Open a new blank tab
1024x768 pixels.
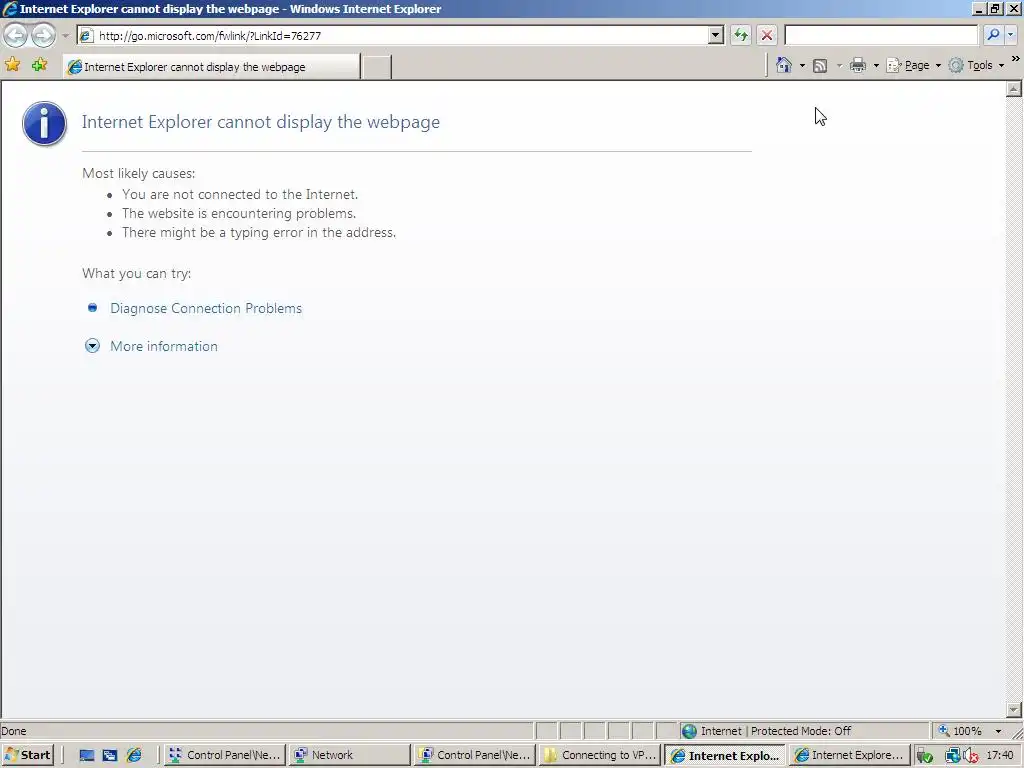pos(377,67)
